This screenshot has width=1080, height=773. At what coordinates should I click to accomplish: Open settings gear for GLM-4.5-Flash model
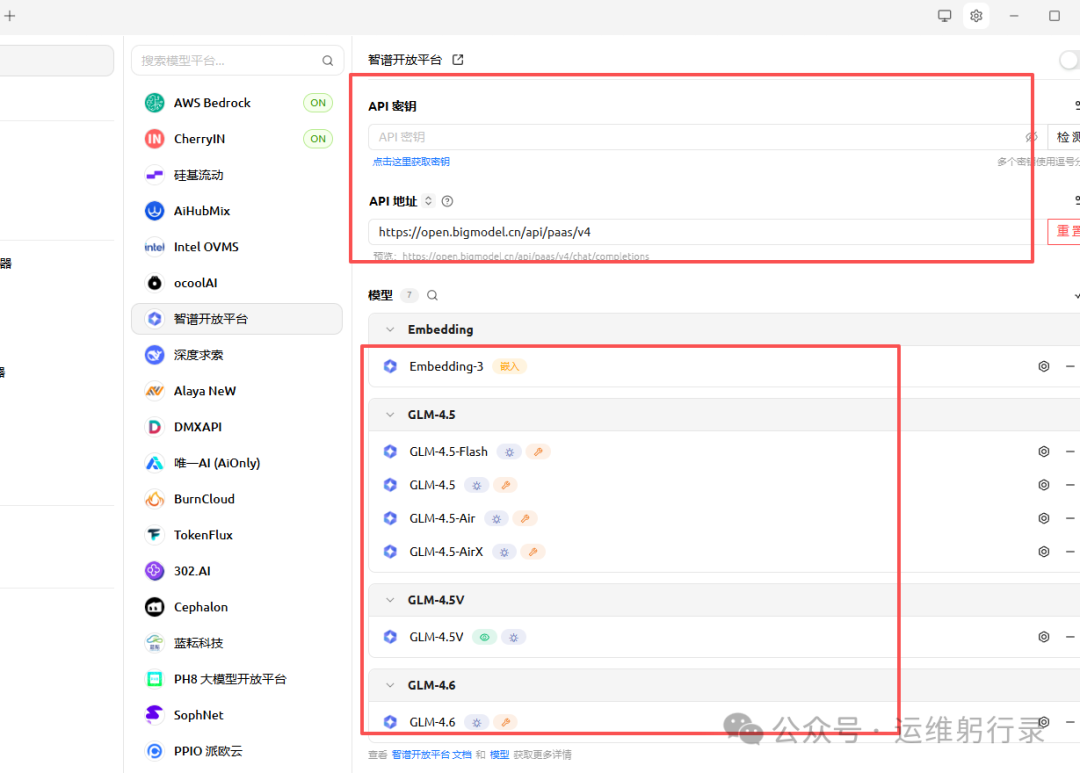[x=1043, y=452]
